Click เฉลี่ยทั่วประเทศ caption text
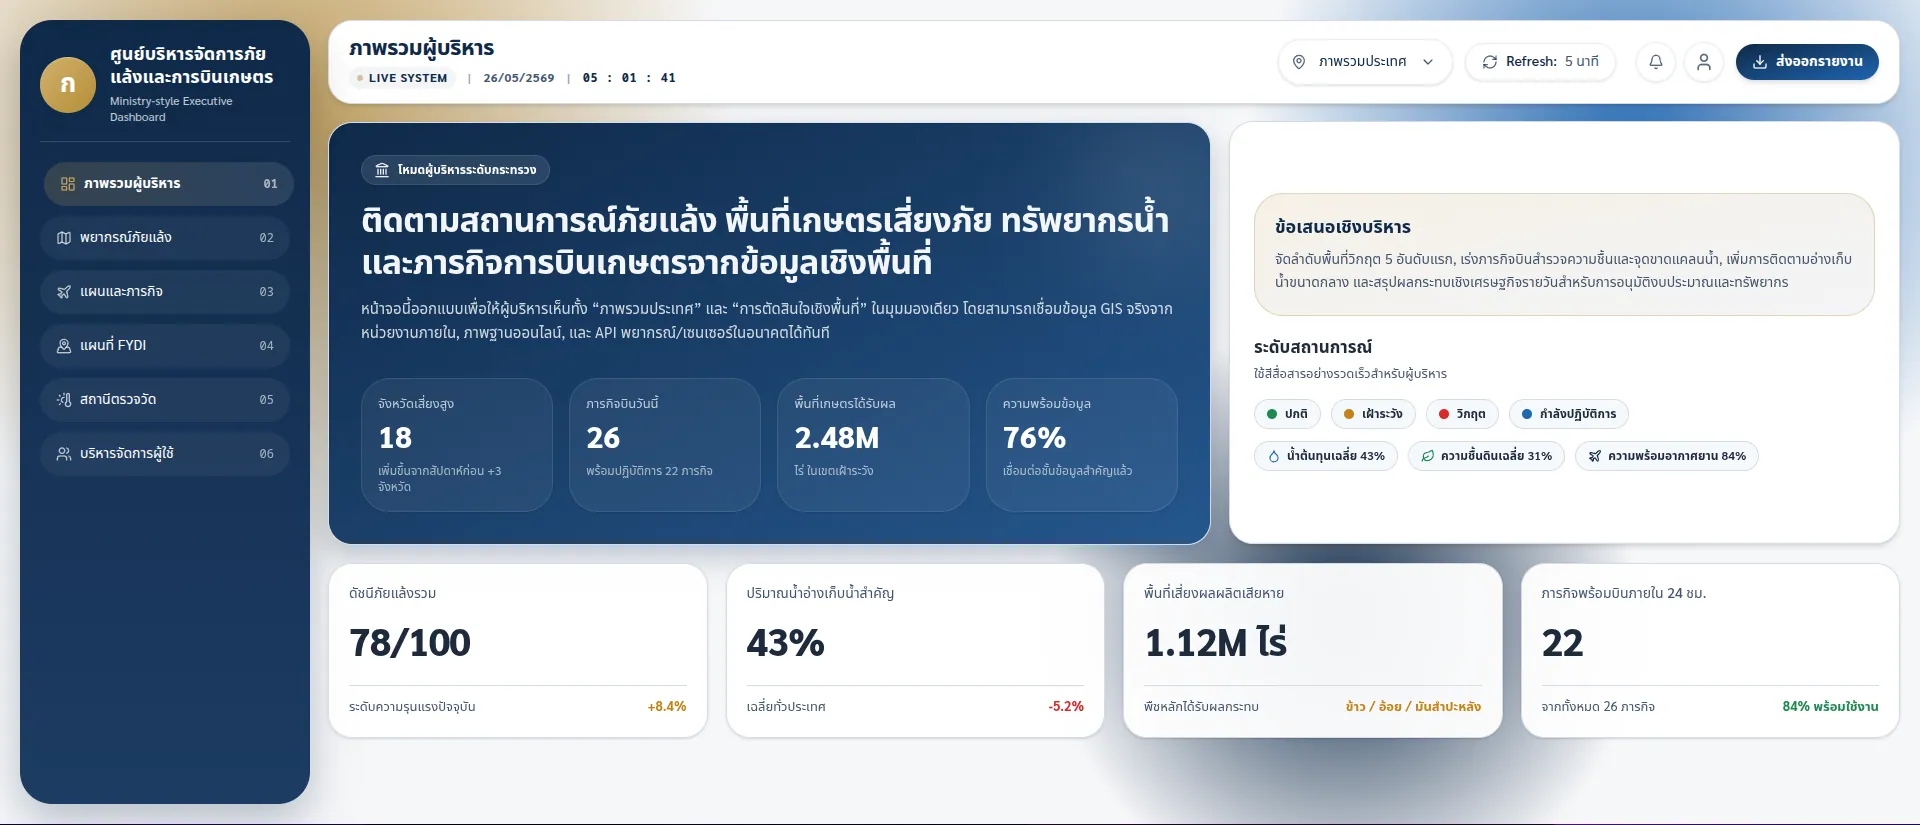The image size is (1920, 825). coord(786,707)
